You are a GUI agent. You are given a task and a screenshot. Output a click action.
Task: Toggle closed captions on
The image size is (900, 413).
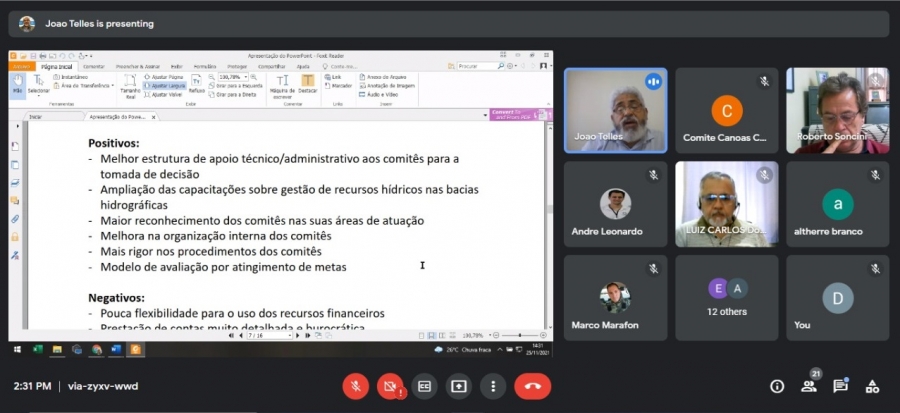tap(425, 386)
